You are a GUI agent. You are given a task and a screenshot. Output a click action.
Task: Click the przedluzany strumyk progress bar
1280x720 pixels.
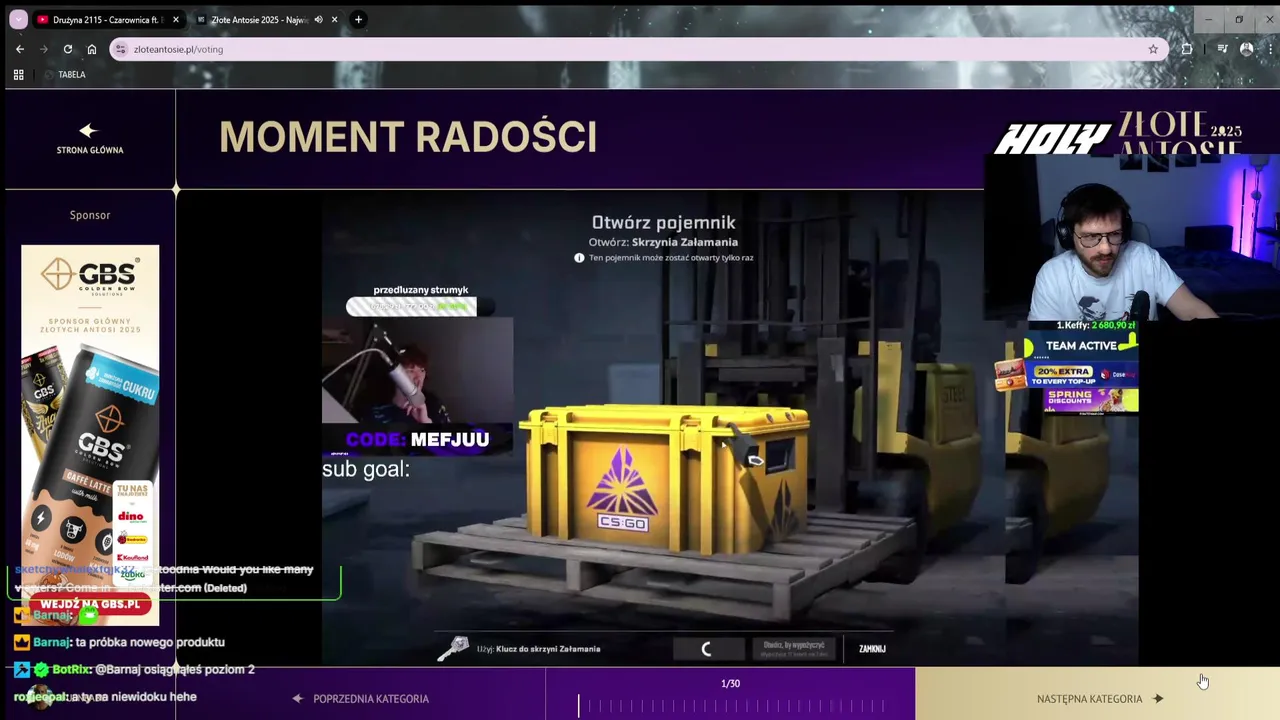coord(411,306)
